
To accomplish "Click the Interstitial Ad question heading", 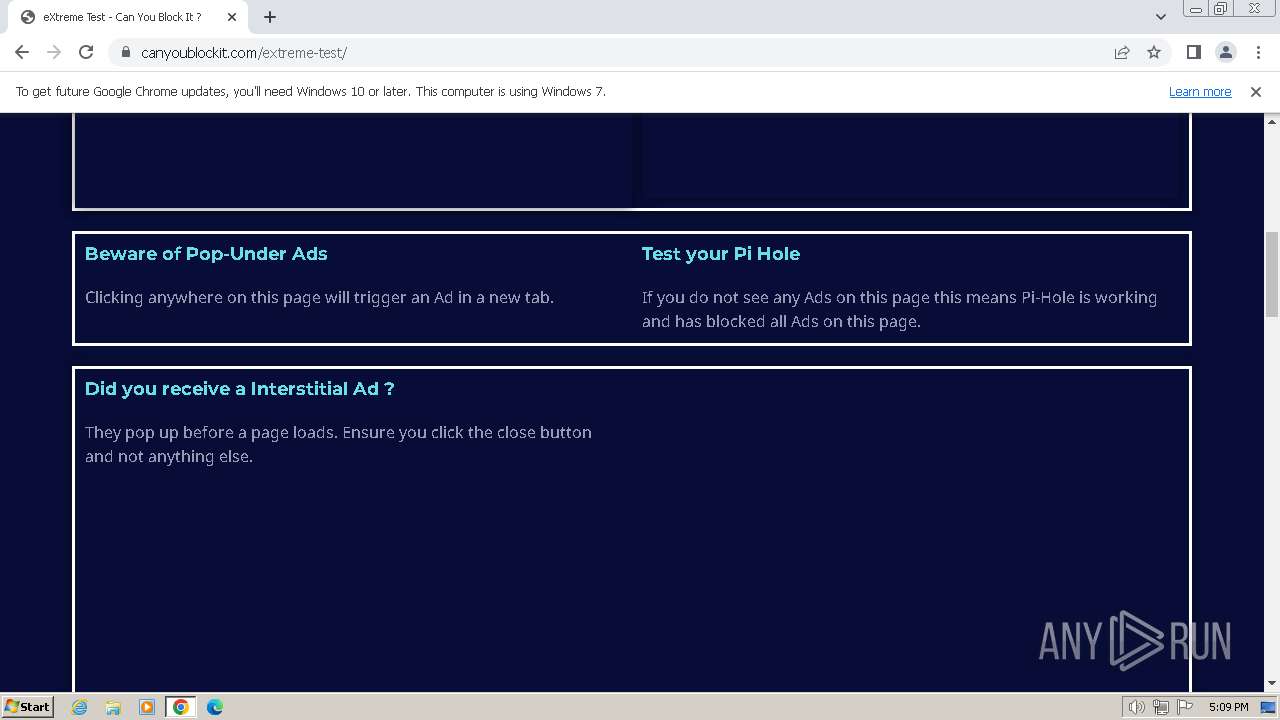I will [x=240, y=389].
